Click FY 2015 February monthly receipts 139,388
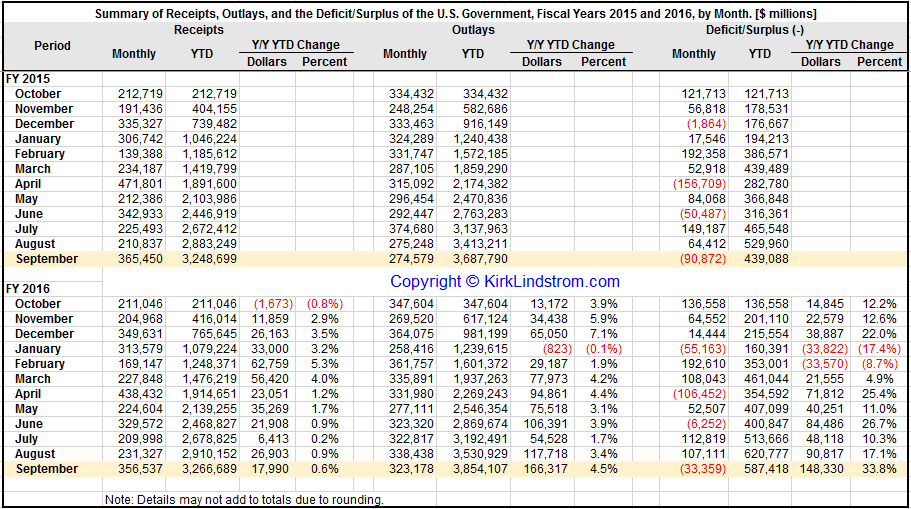Image resolution: width=911 pixels, height=509 pixels. [x=140, y=154]
